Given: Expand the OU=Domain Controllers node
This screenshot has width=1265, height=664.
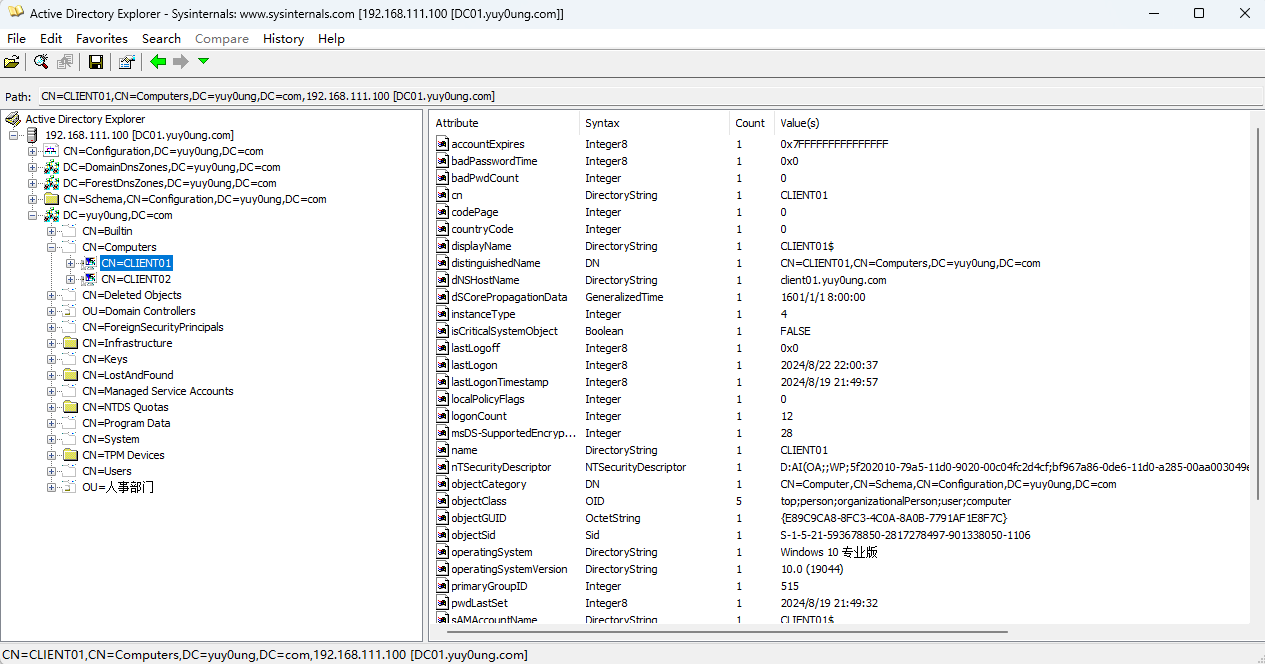Looking at the screenshot, I should 51,311.
